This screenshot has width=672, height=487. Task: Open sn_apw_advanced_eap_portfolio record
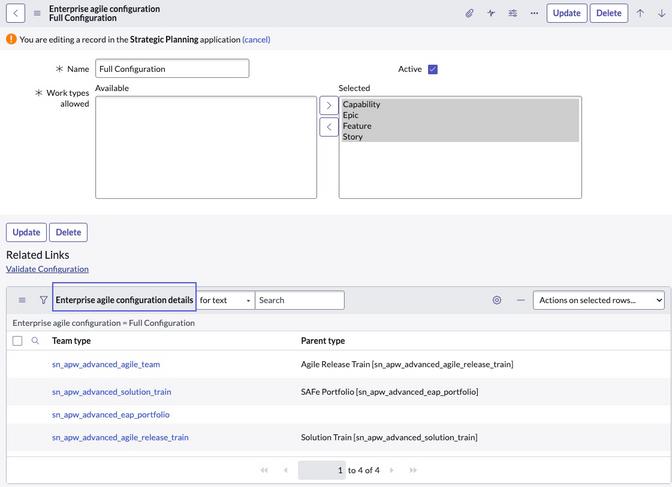coord(111,415)
